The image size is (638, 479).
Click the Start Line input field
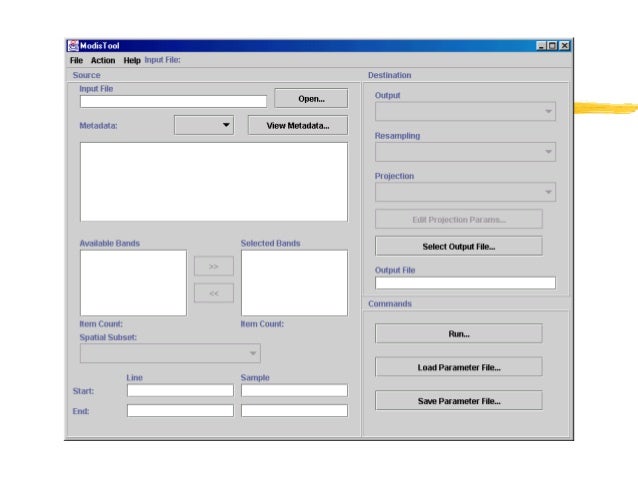[180, 391]
